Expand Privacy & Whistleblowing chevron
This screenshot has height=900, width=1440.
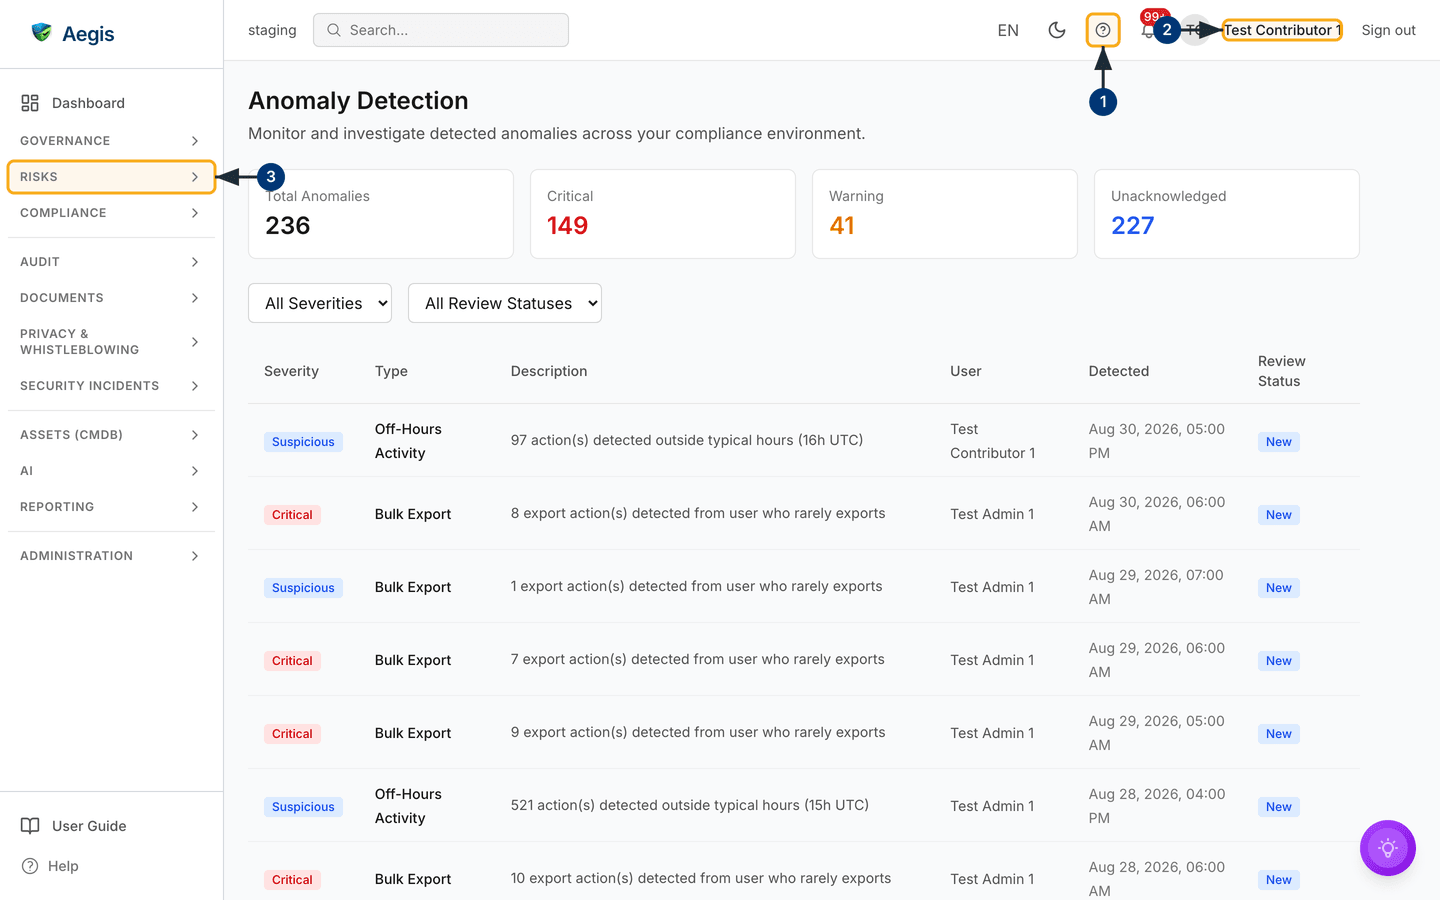click(x=195, y=342)
